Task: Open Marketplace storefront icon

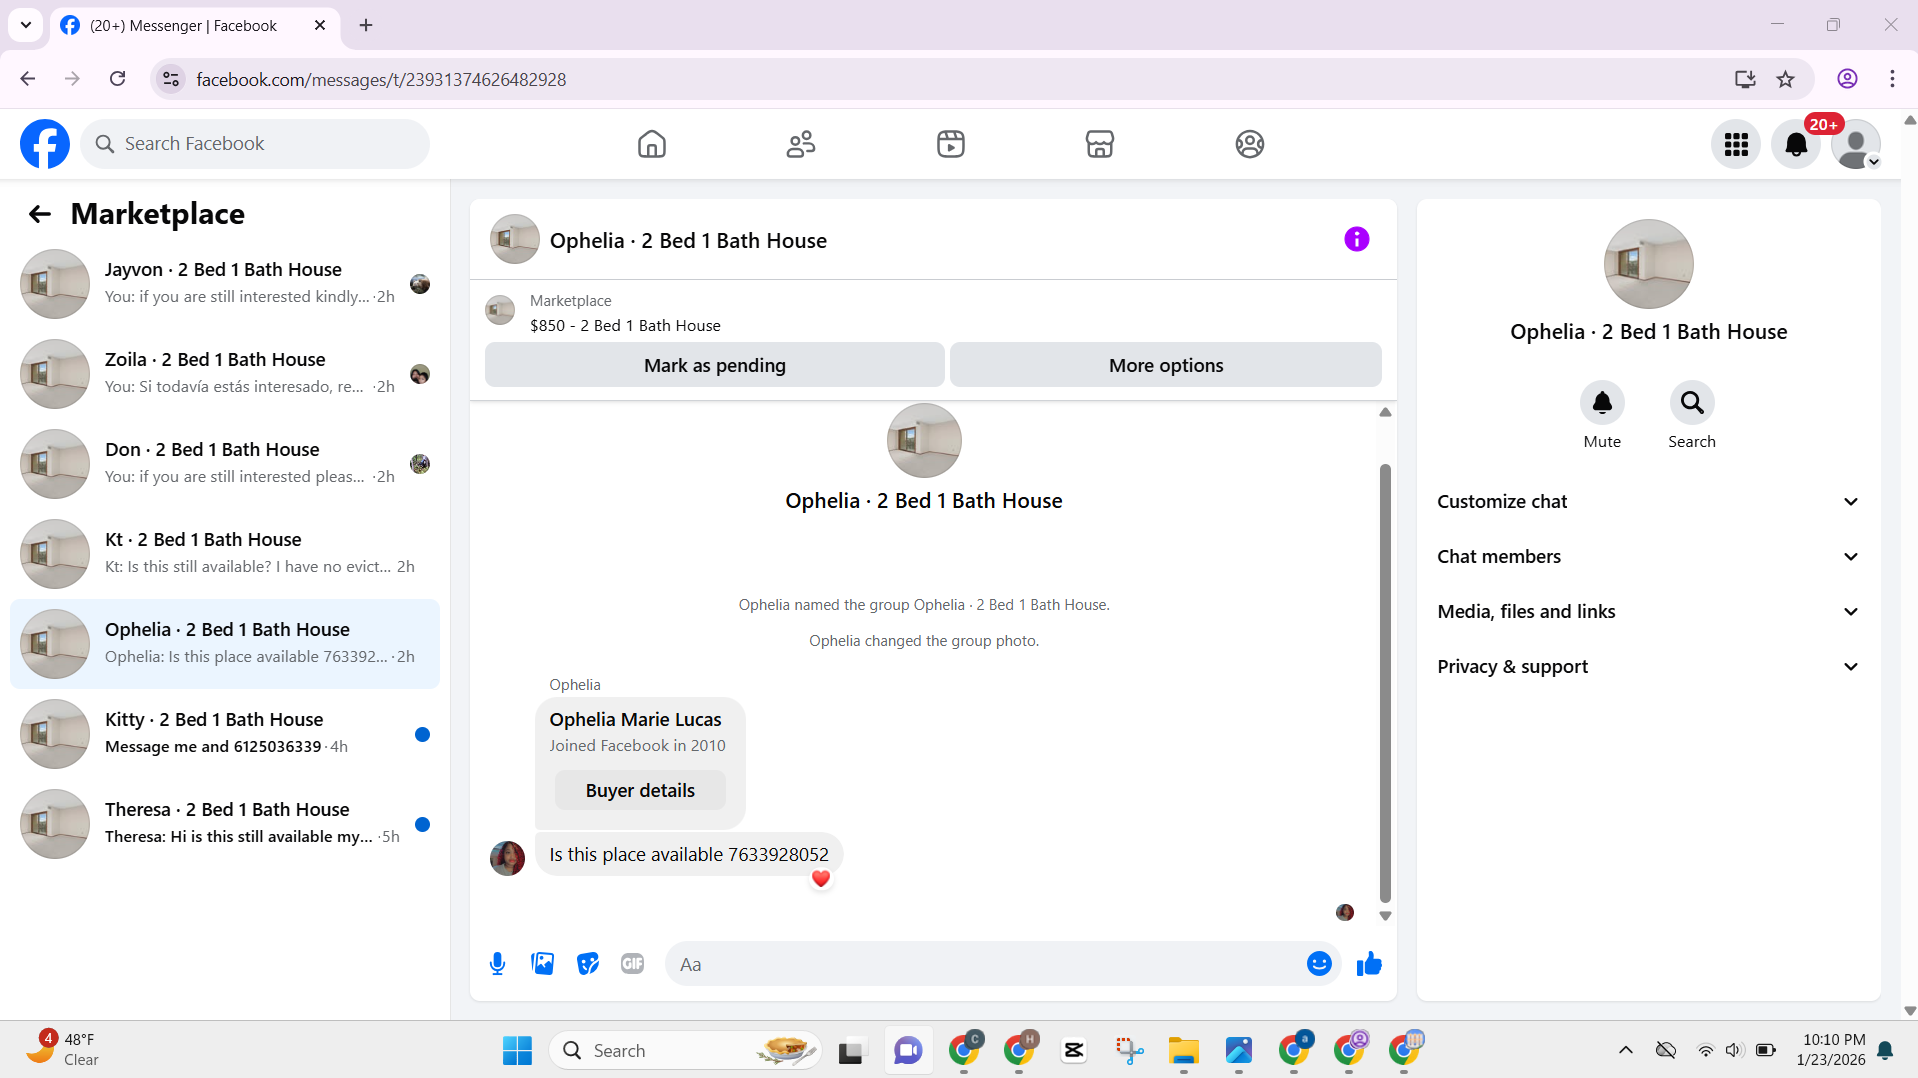Action: (1100, 144)
